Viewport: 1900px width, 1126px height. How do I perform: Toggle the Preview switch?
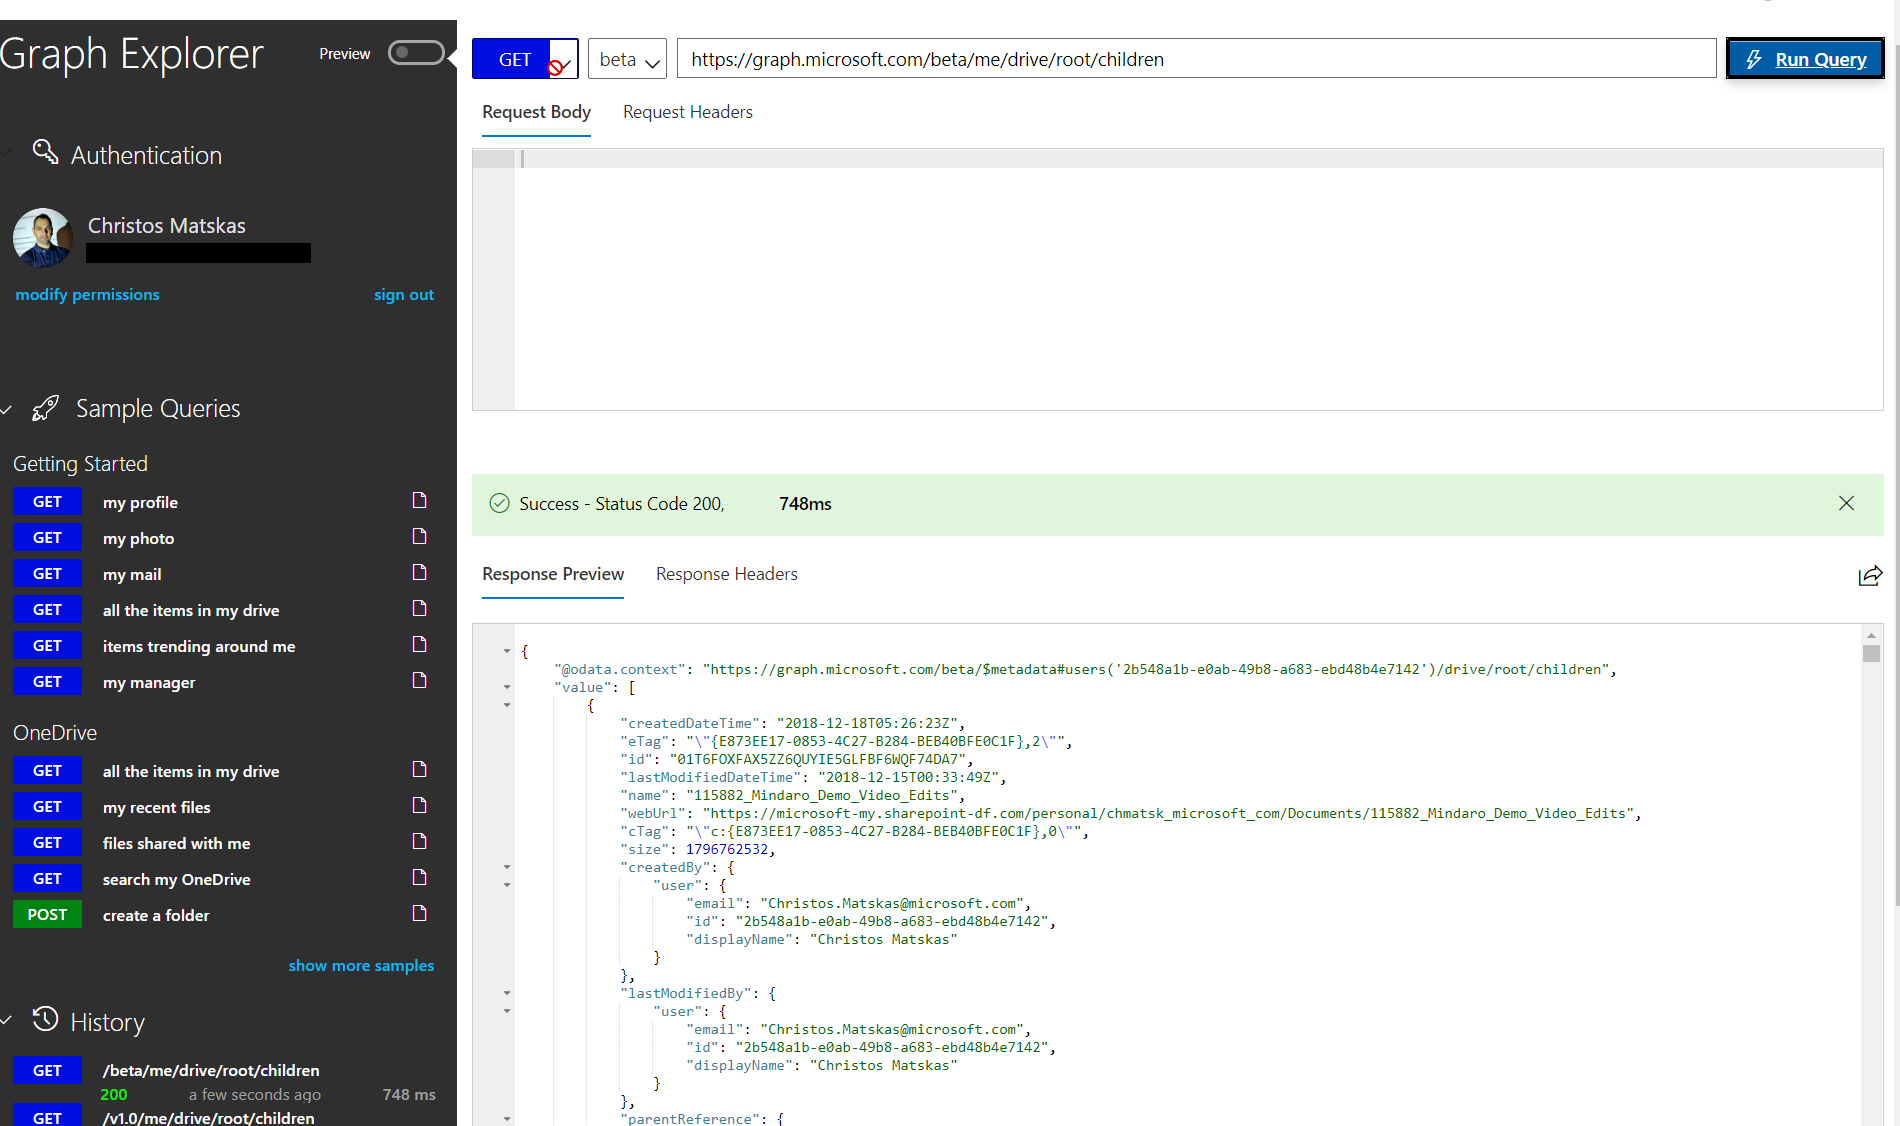click(416, 53)
